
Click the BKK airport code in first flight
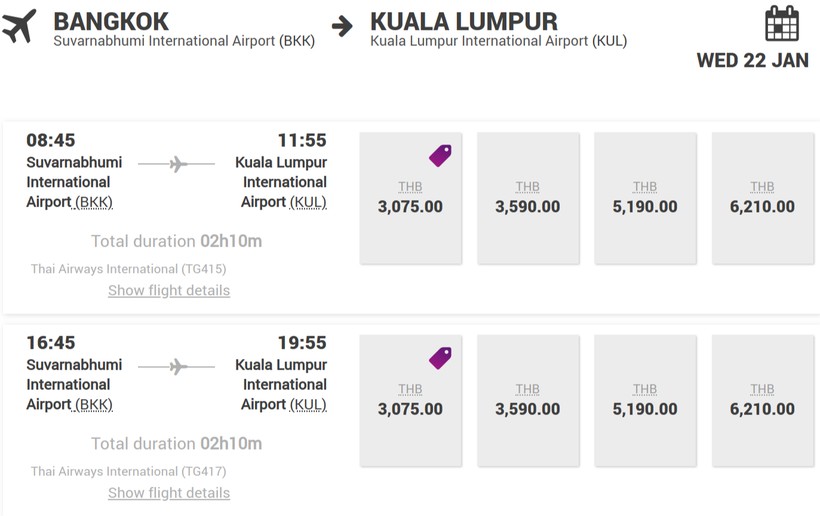94,202
